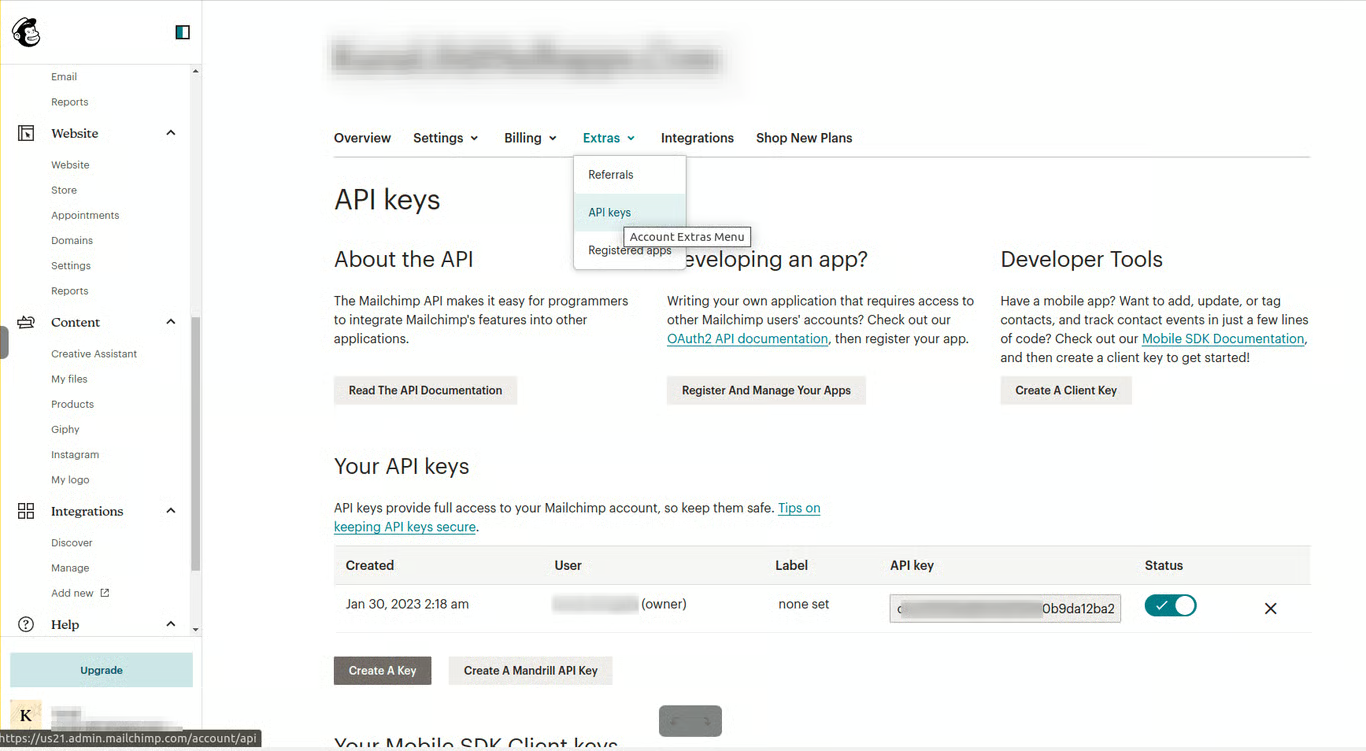Click the Website section heading in sidebar
Screen dimensions: 1366x751
tap(75, 133)
